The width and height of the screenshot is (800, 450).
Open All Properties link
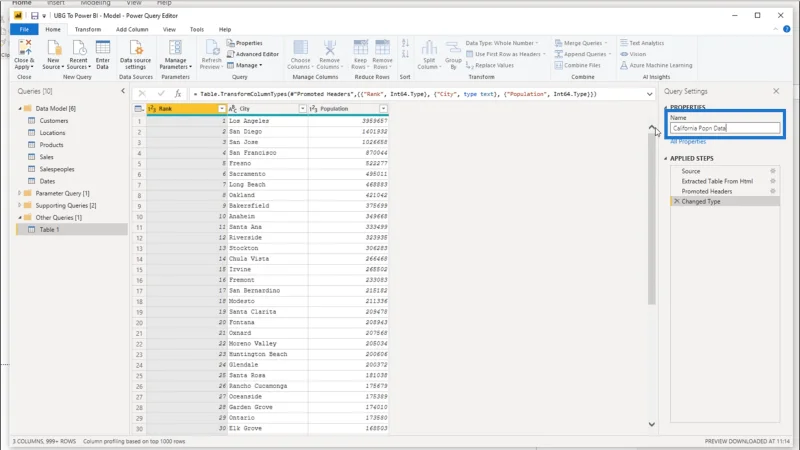tap(688, 141)
